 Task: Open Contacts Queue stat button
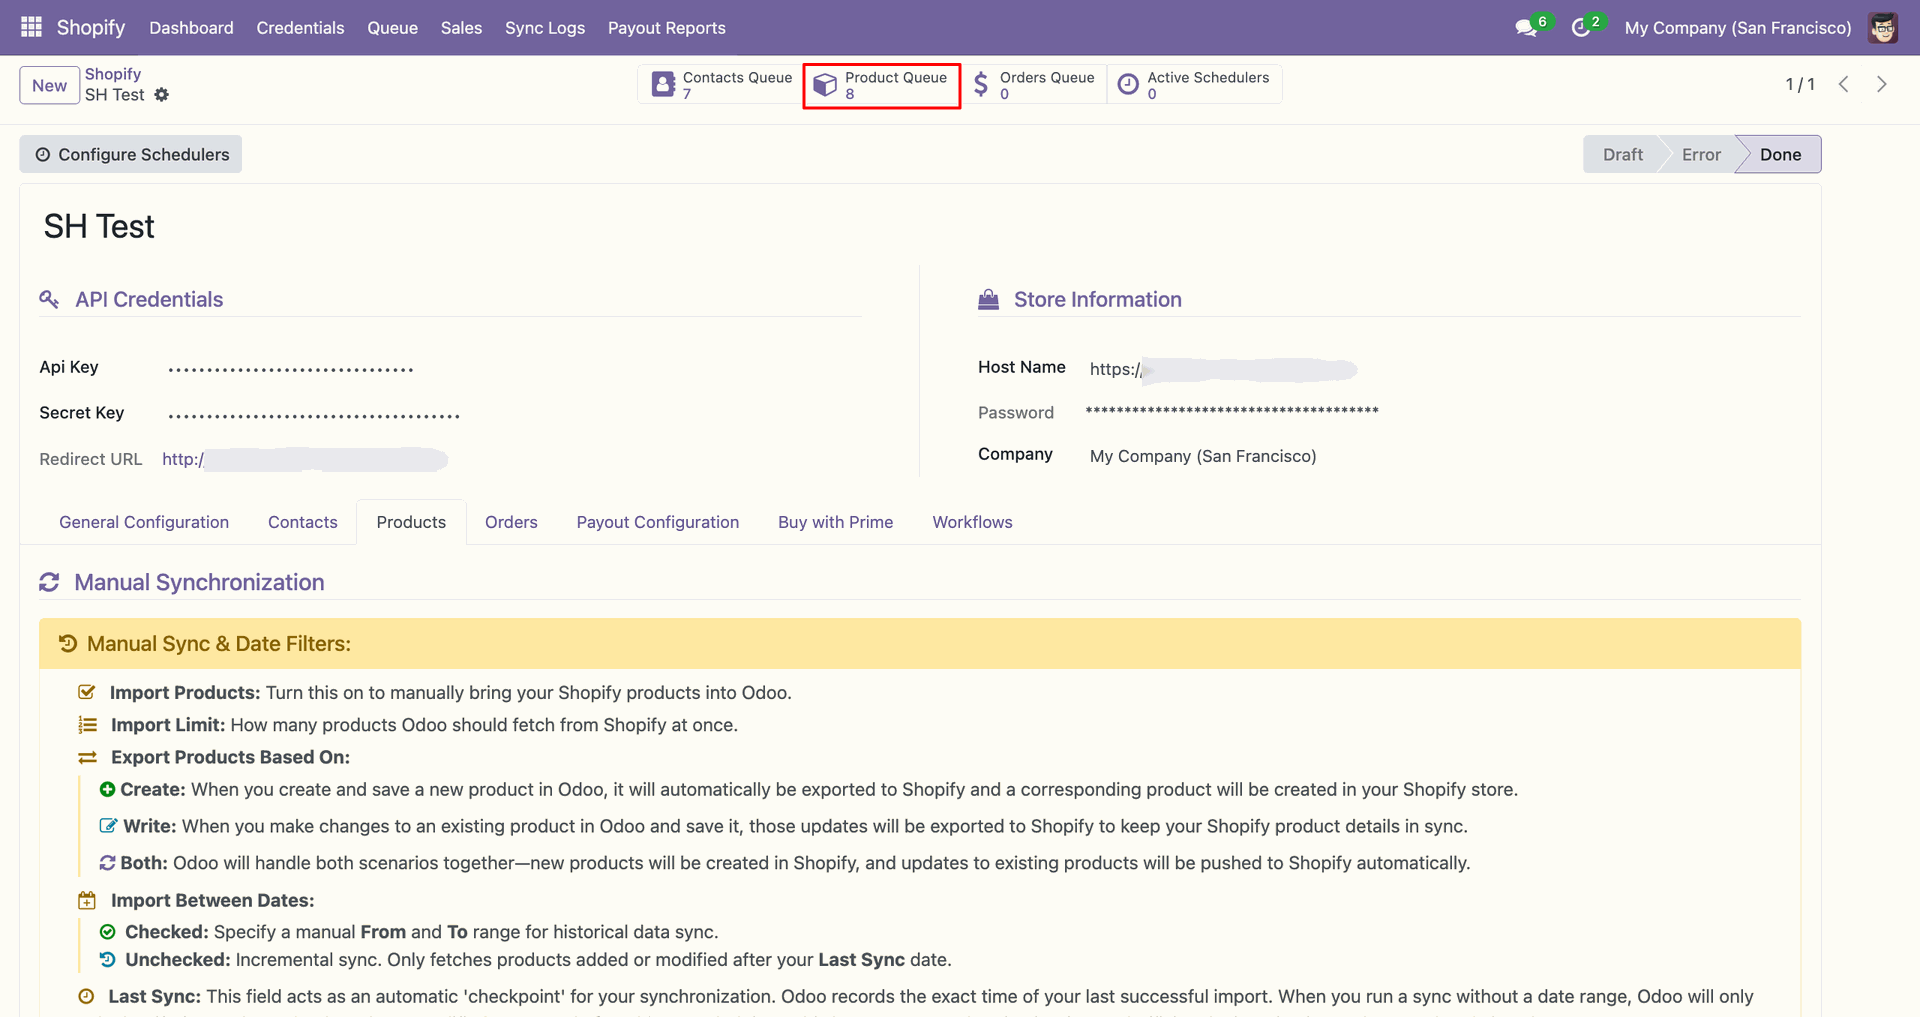[x=722, y=85]
